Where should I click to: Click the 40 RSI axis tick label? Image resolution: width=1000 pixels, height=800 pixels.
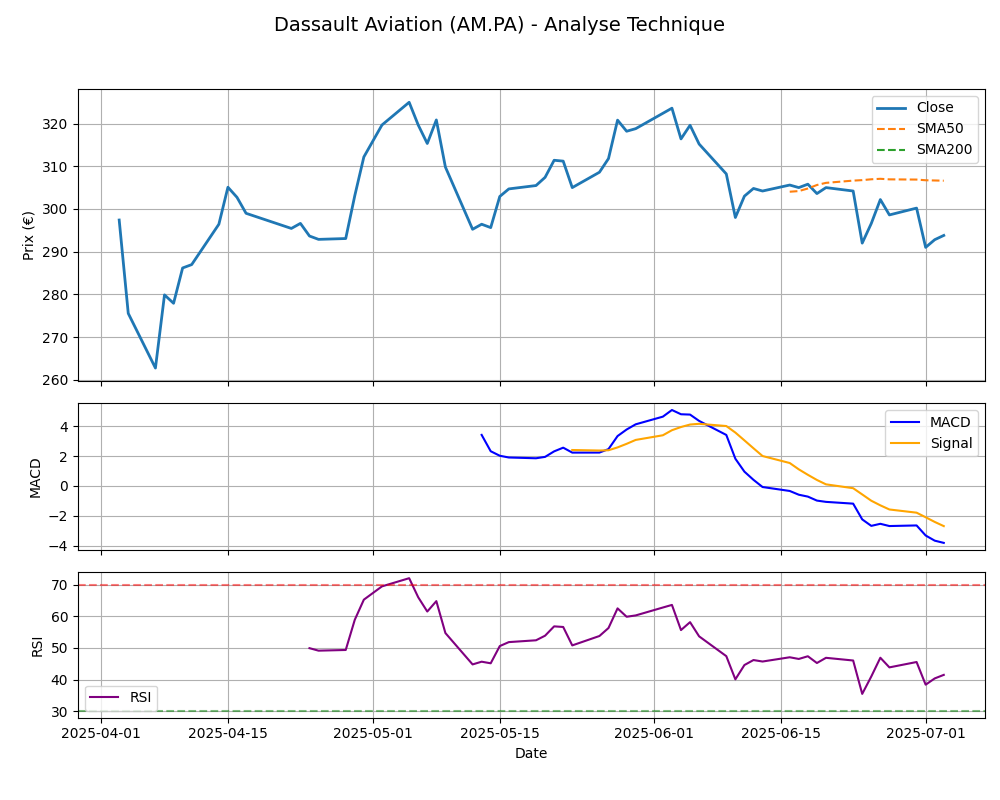tap(59, 681)
